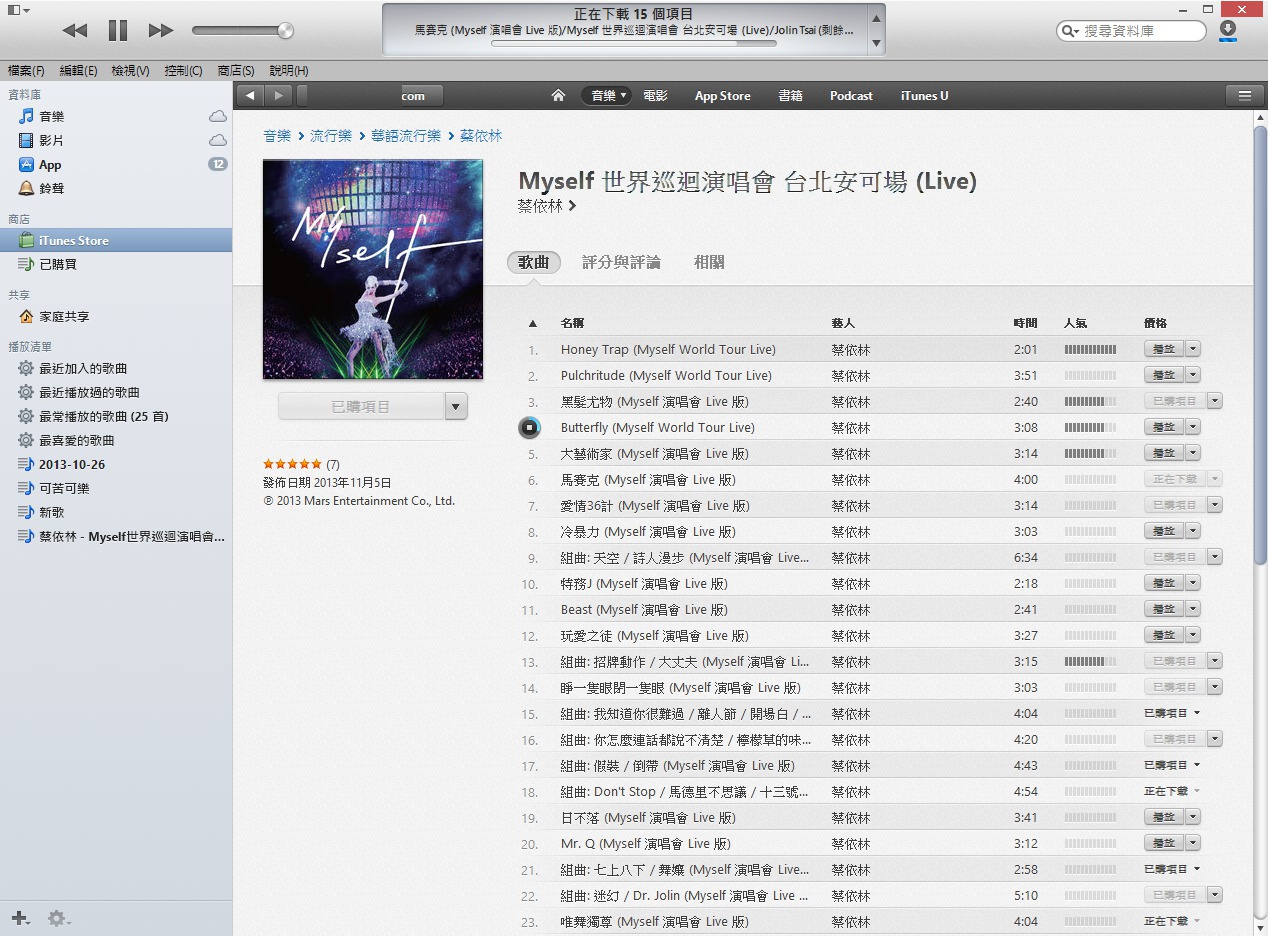This screenshot has width=1268, height=936.
Task: Open the 2013-10-26 playlist
Action: coord(72,465)
